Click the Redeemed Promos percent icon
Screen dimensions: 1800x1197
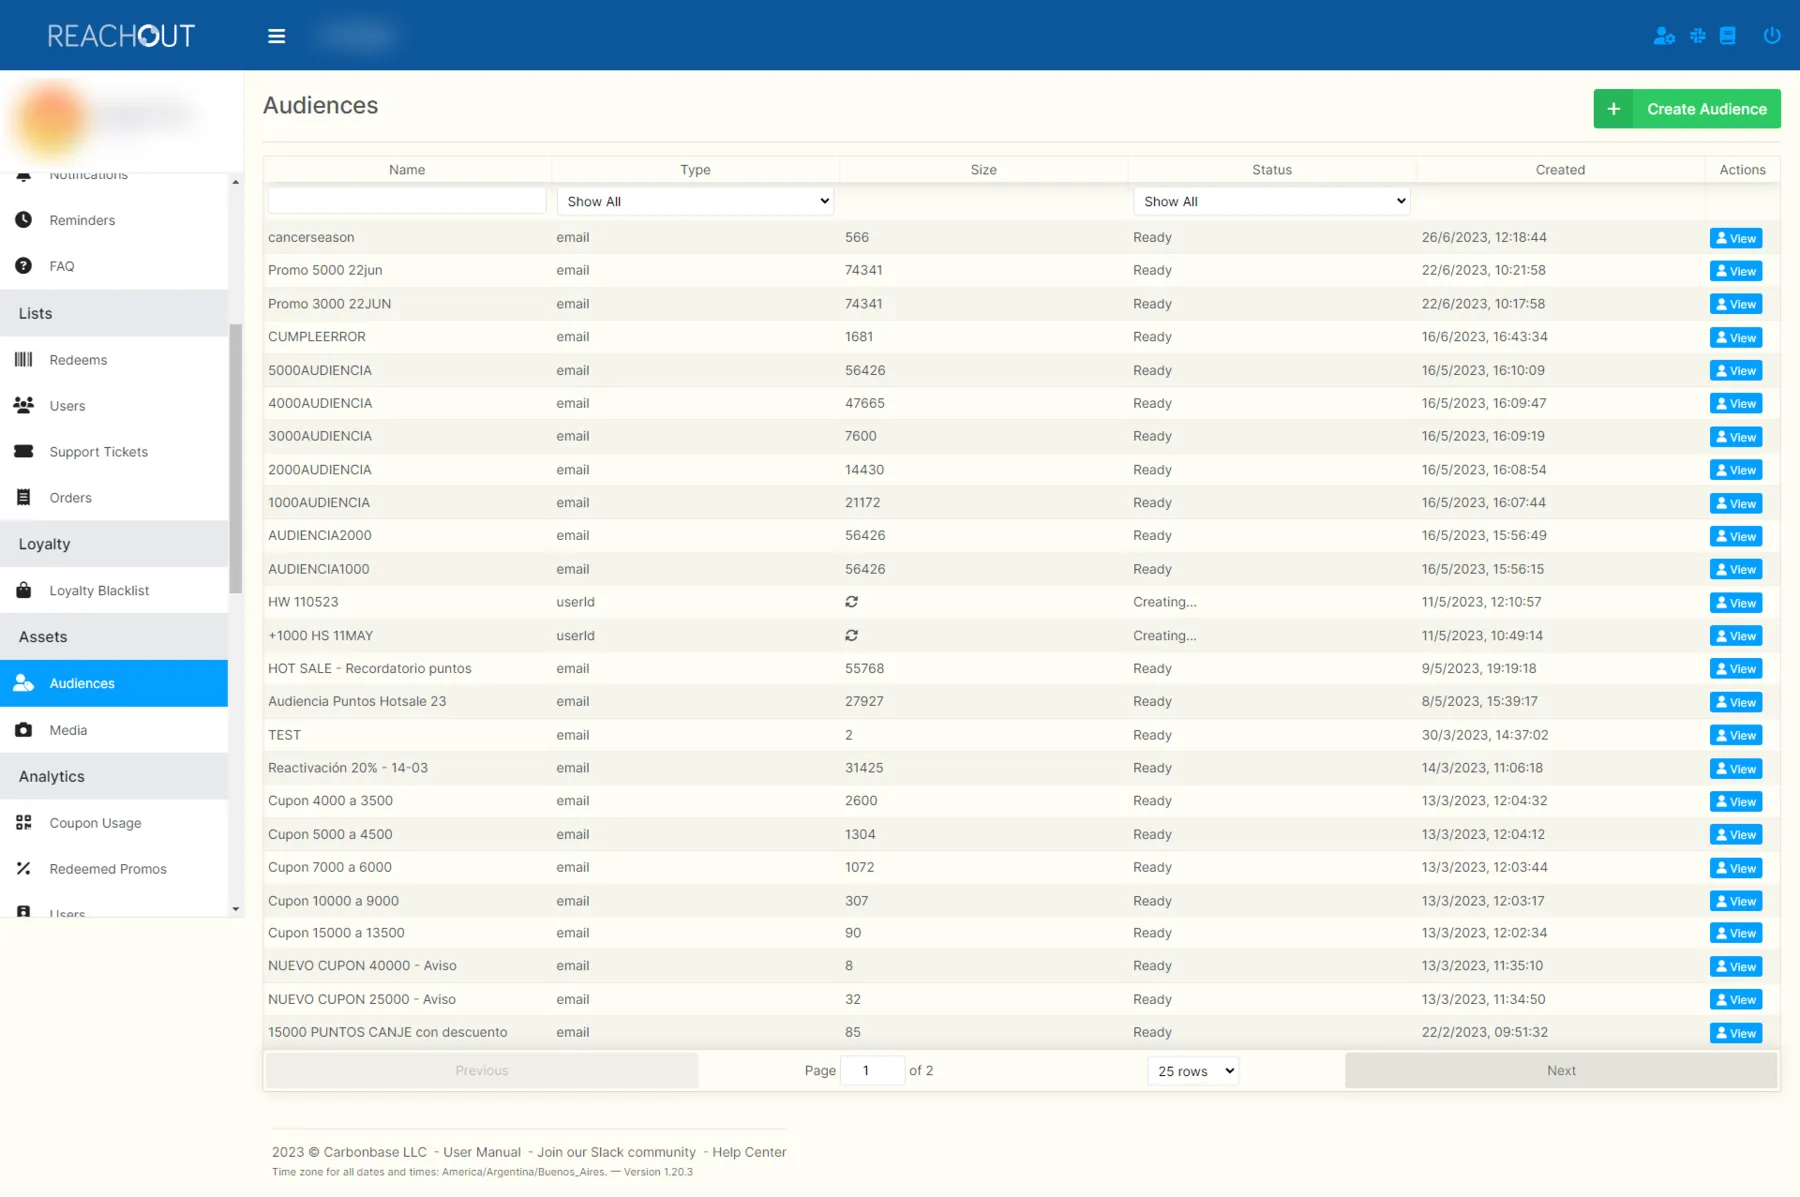point(24,868)
